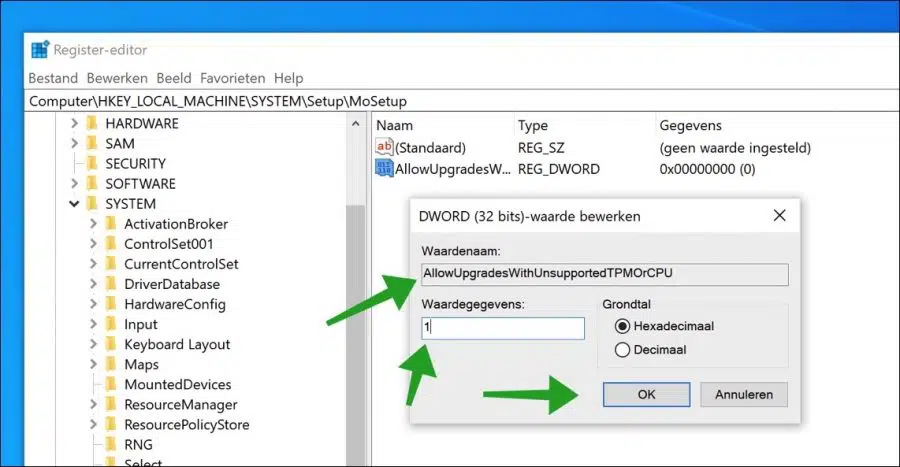Expand the DriverDatabase key
900x467 pixels.
point(94,284)
